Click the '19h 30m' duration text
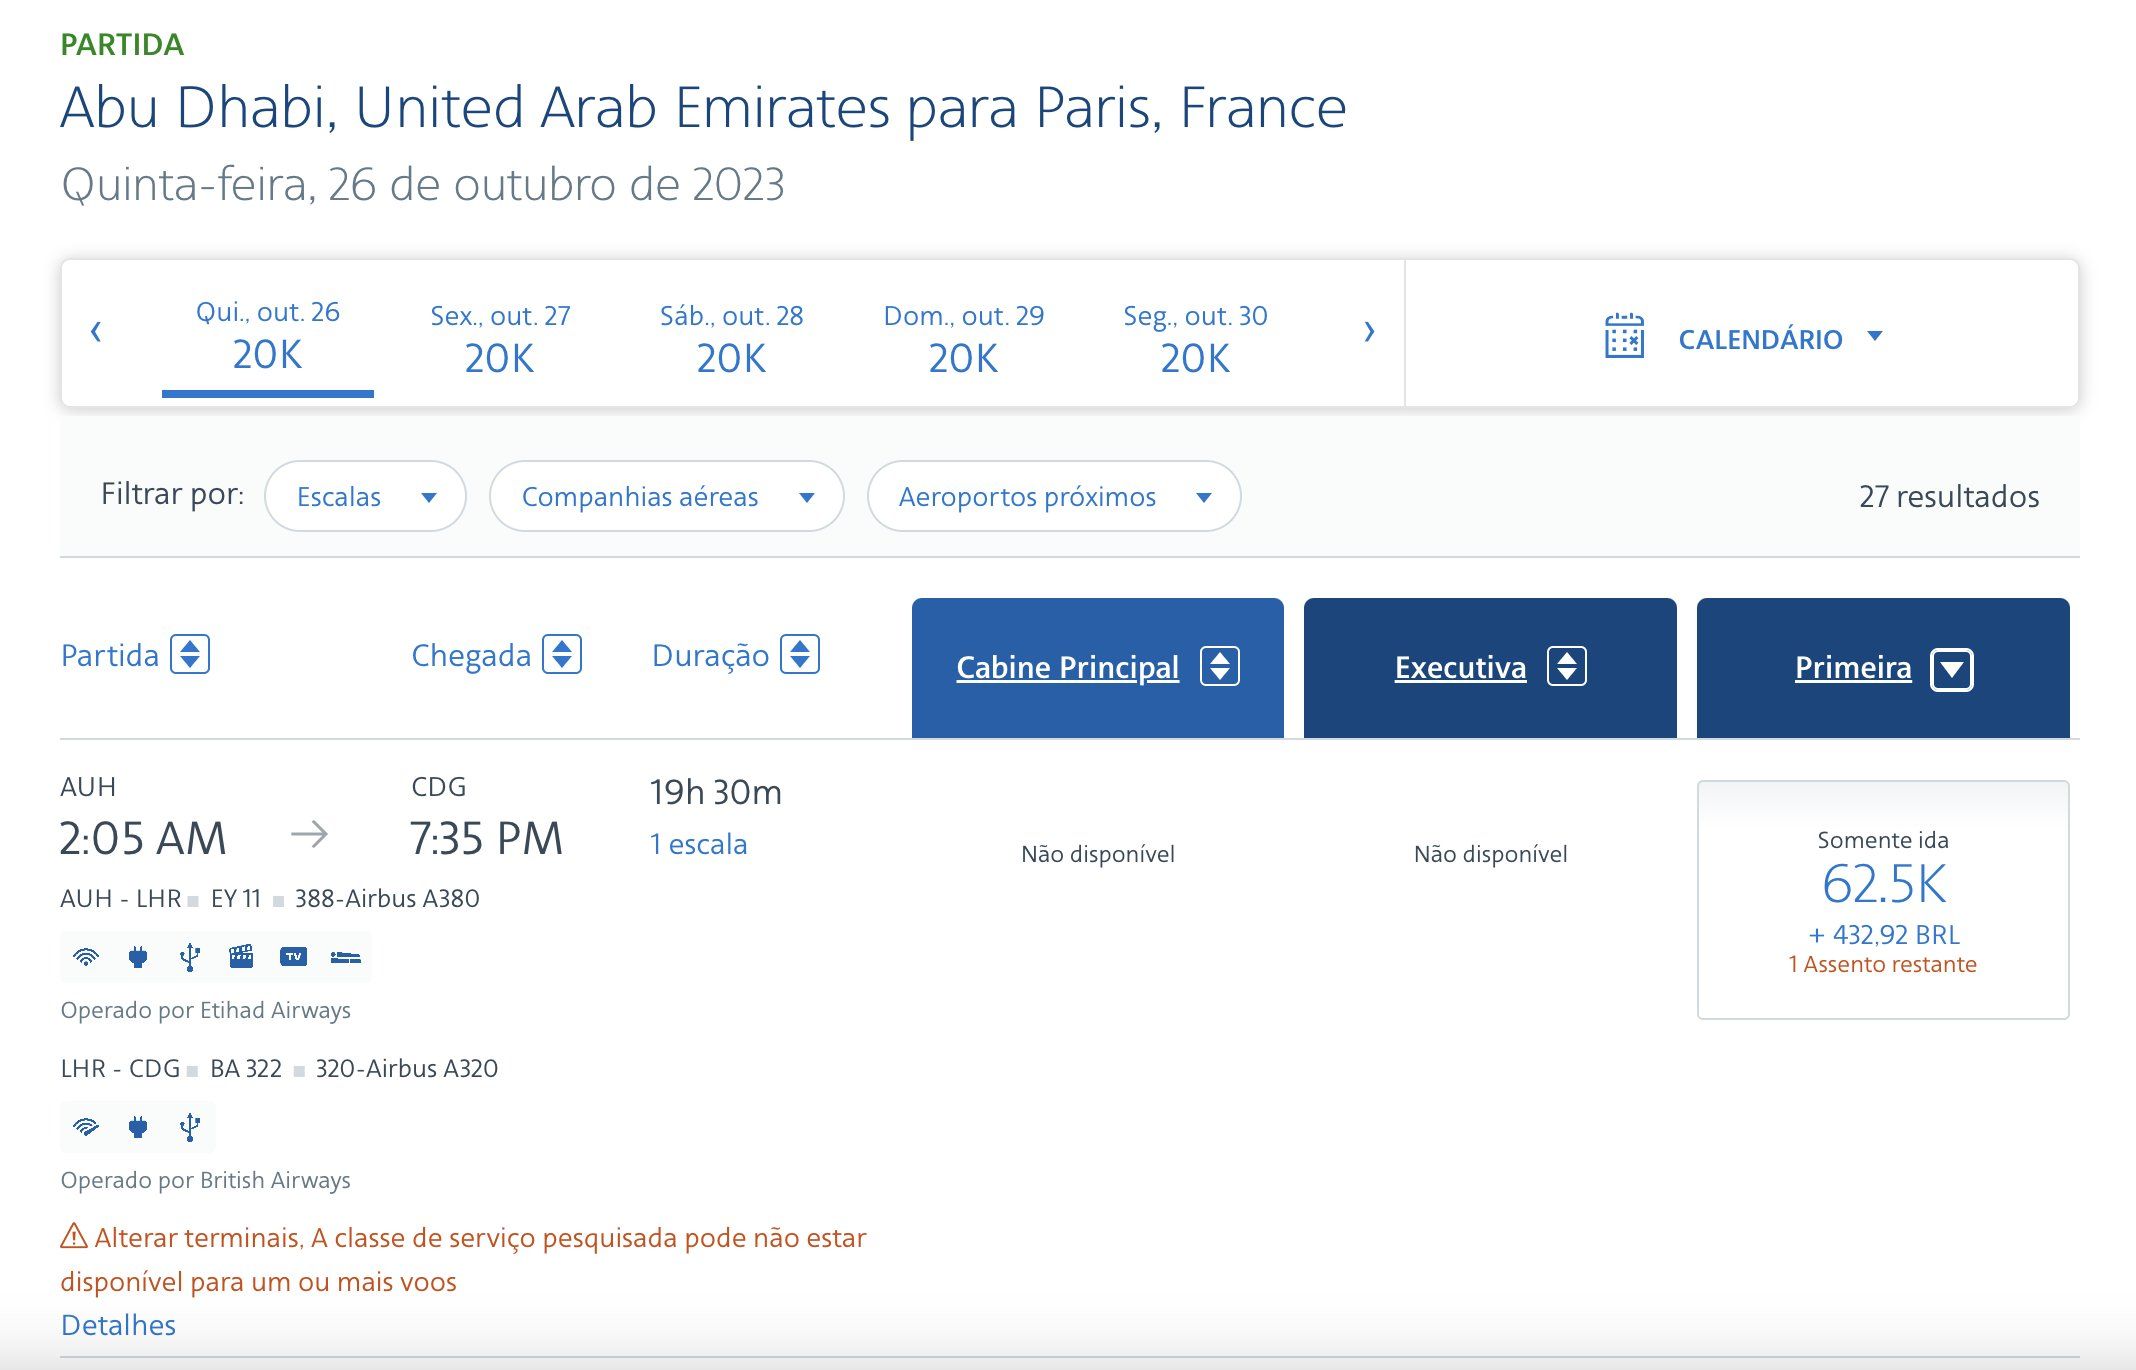 pyautogui.click(x=716, y=792)
